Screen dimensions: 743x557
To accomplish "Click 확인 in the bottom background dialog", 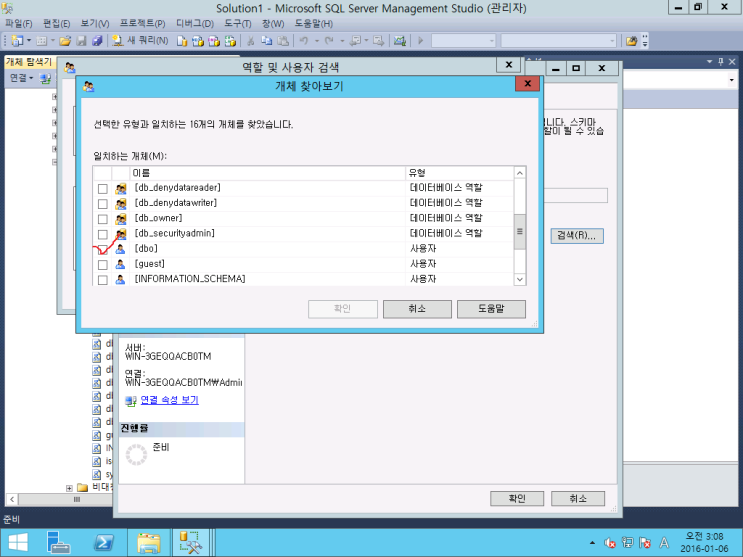I will pyautogui.click(x=517, y=498).
